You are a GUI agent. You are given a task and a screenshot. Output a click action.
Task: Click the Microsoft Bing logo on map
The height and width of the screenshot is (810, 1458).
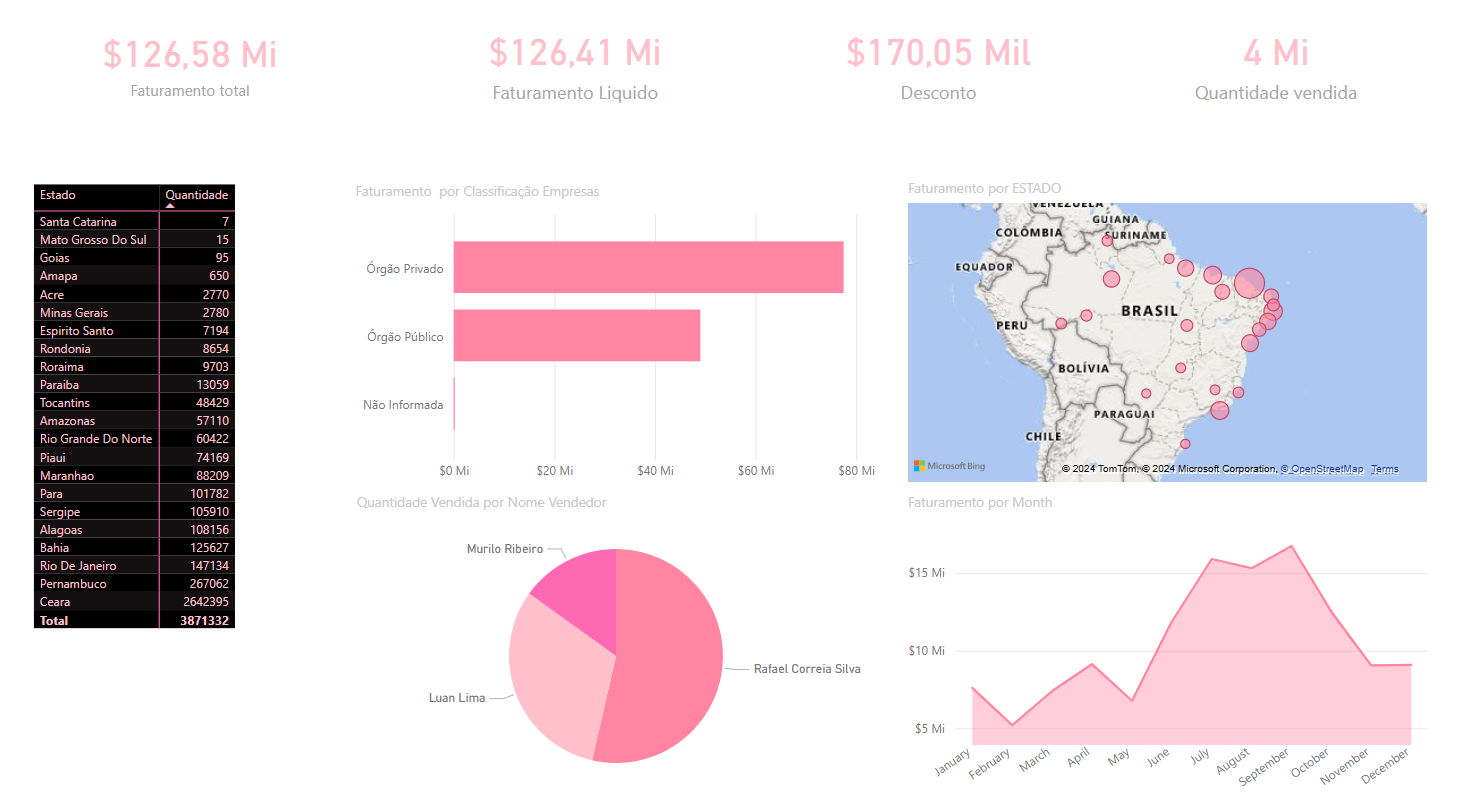[949, 466]
